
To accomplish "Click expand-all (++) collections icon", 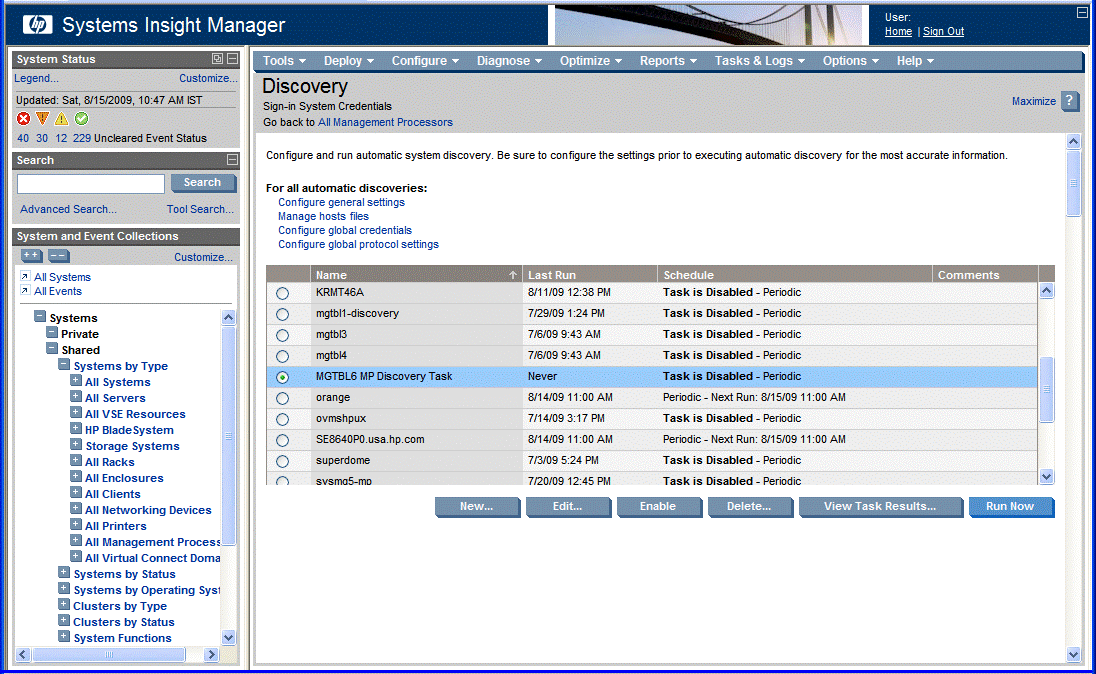I will click(31, 256).
